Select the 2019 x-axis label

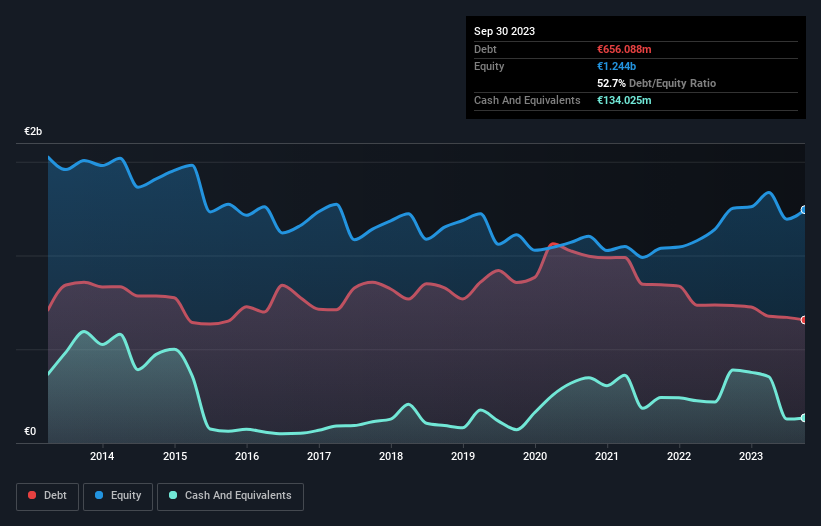(463, 456)
